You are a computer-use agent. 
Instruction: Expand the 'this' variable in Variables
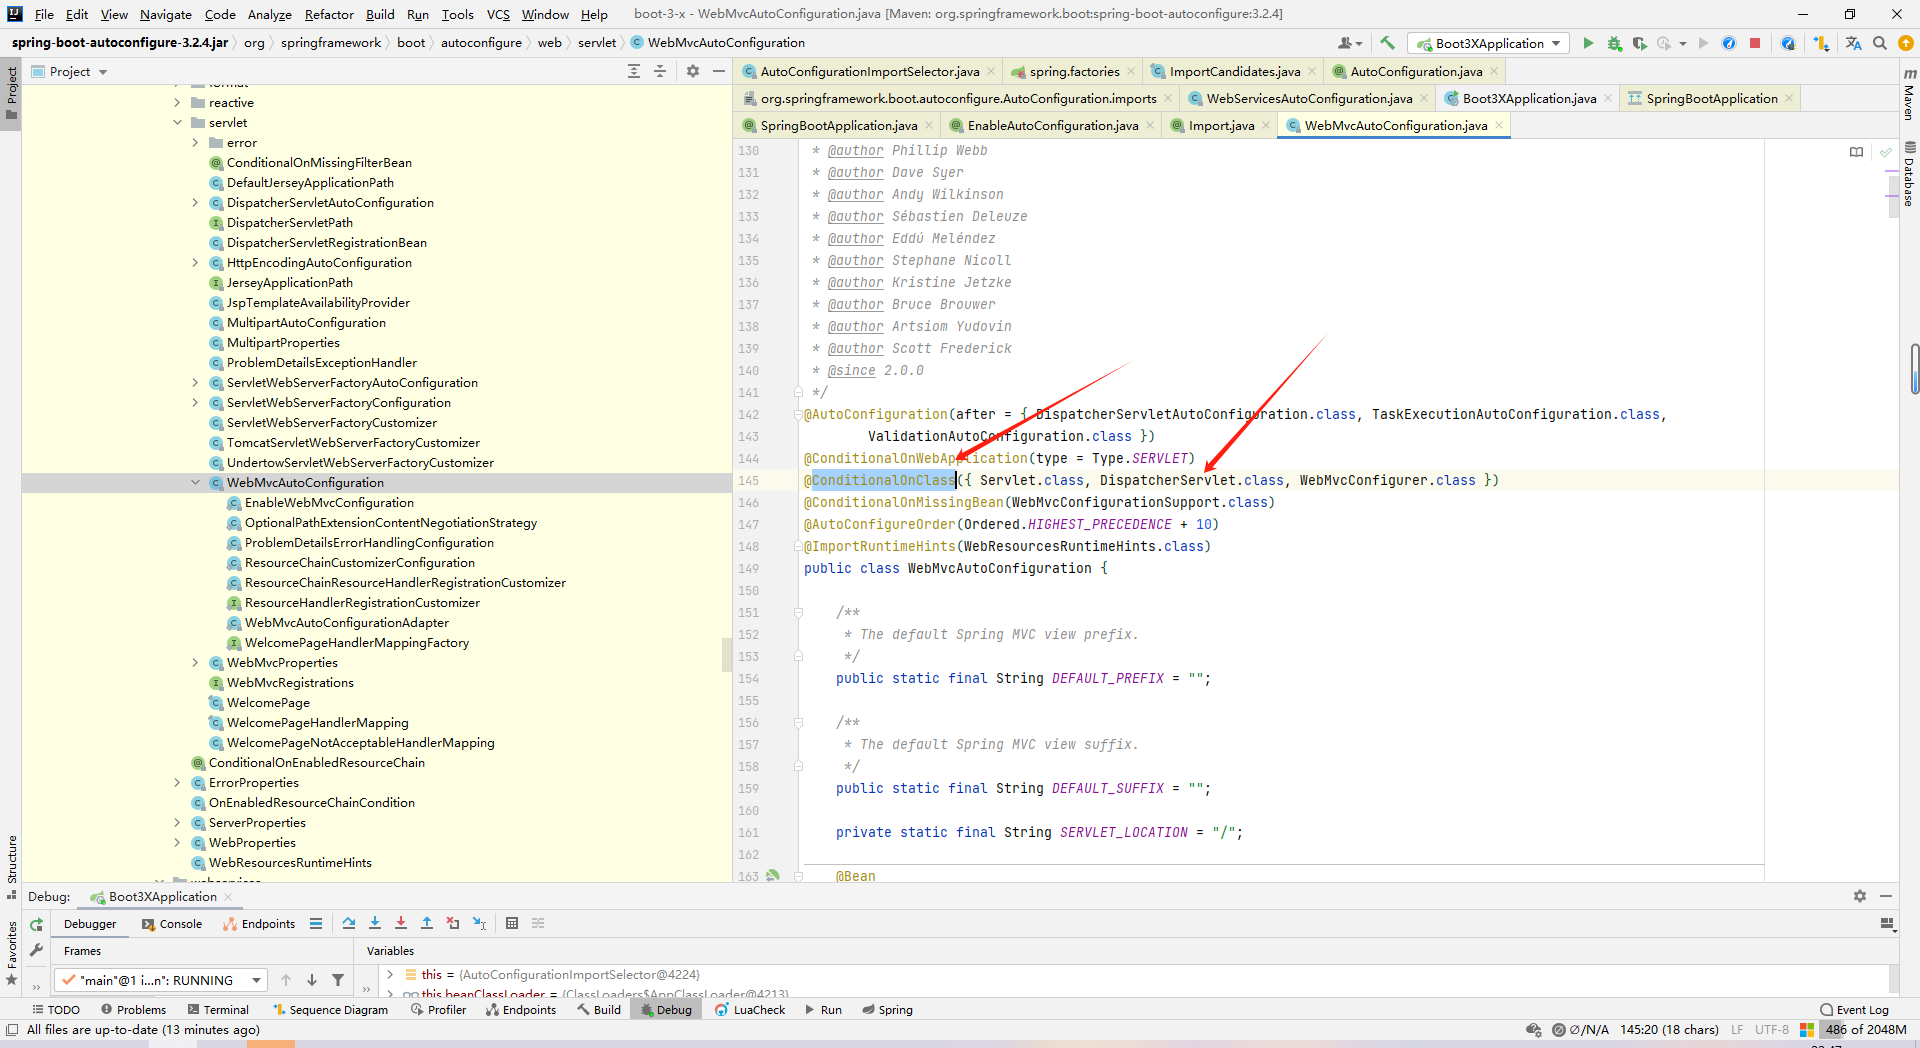point(390,974)
